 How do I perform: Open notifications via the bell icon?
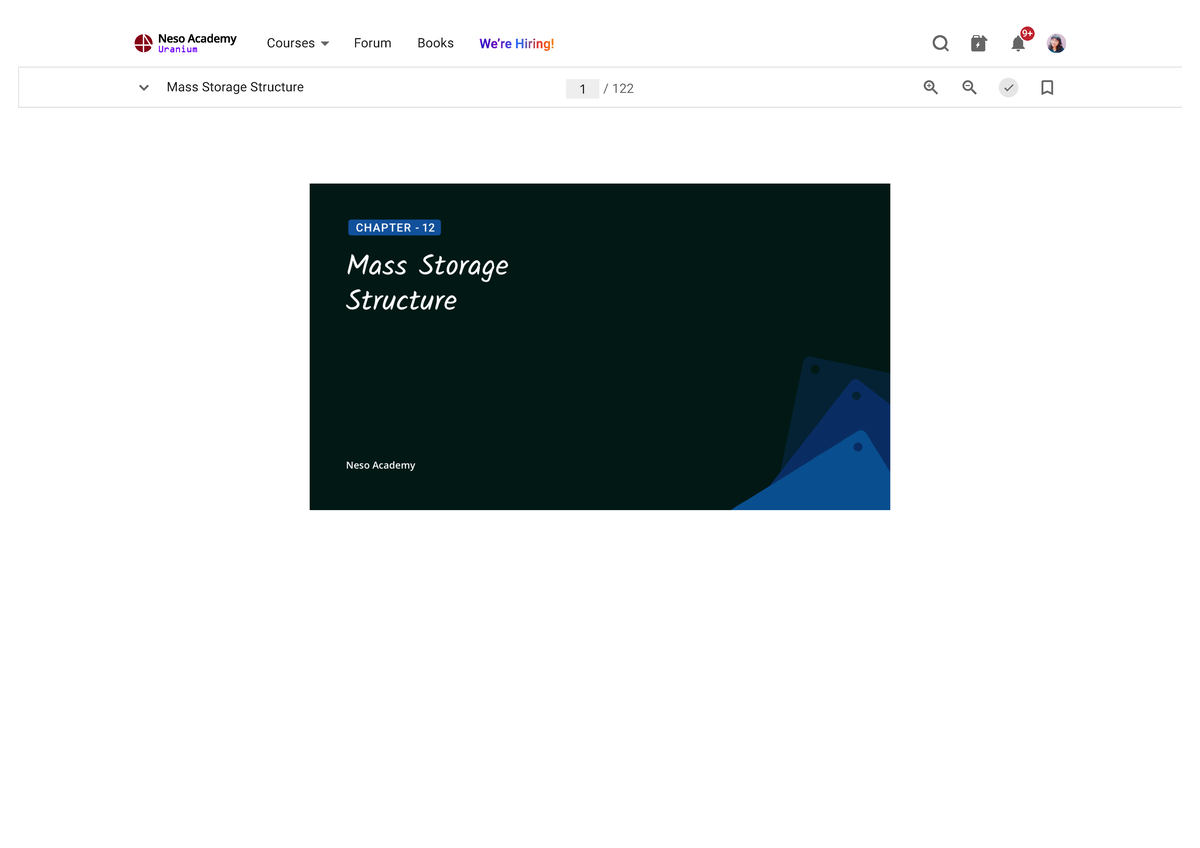1018,43
